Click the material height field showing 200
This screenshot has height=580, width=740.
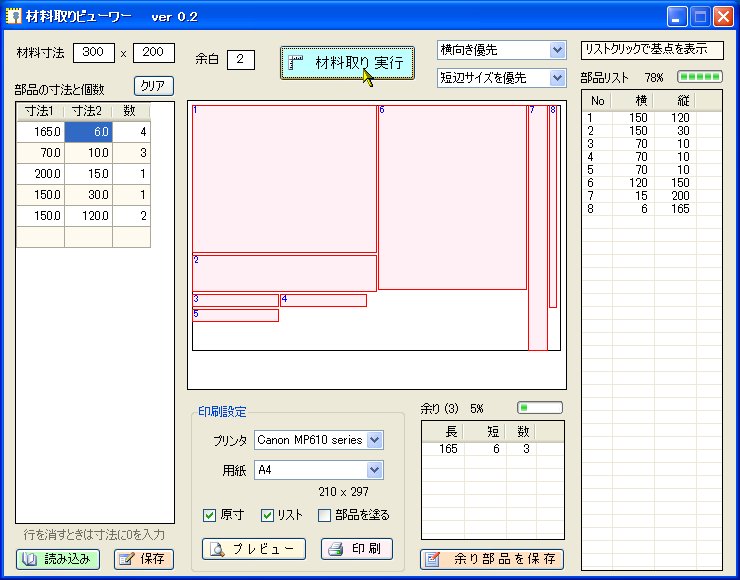tap(153, 52)
